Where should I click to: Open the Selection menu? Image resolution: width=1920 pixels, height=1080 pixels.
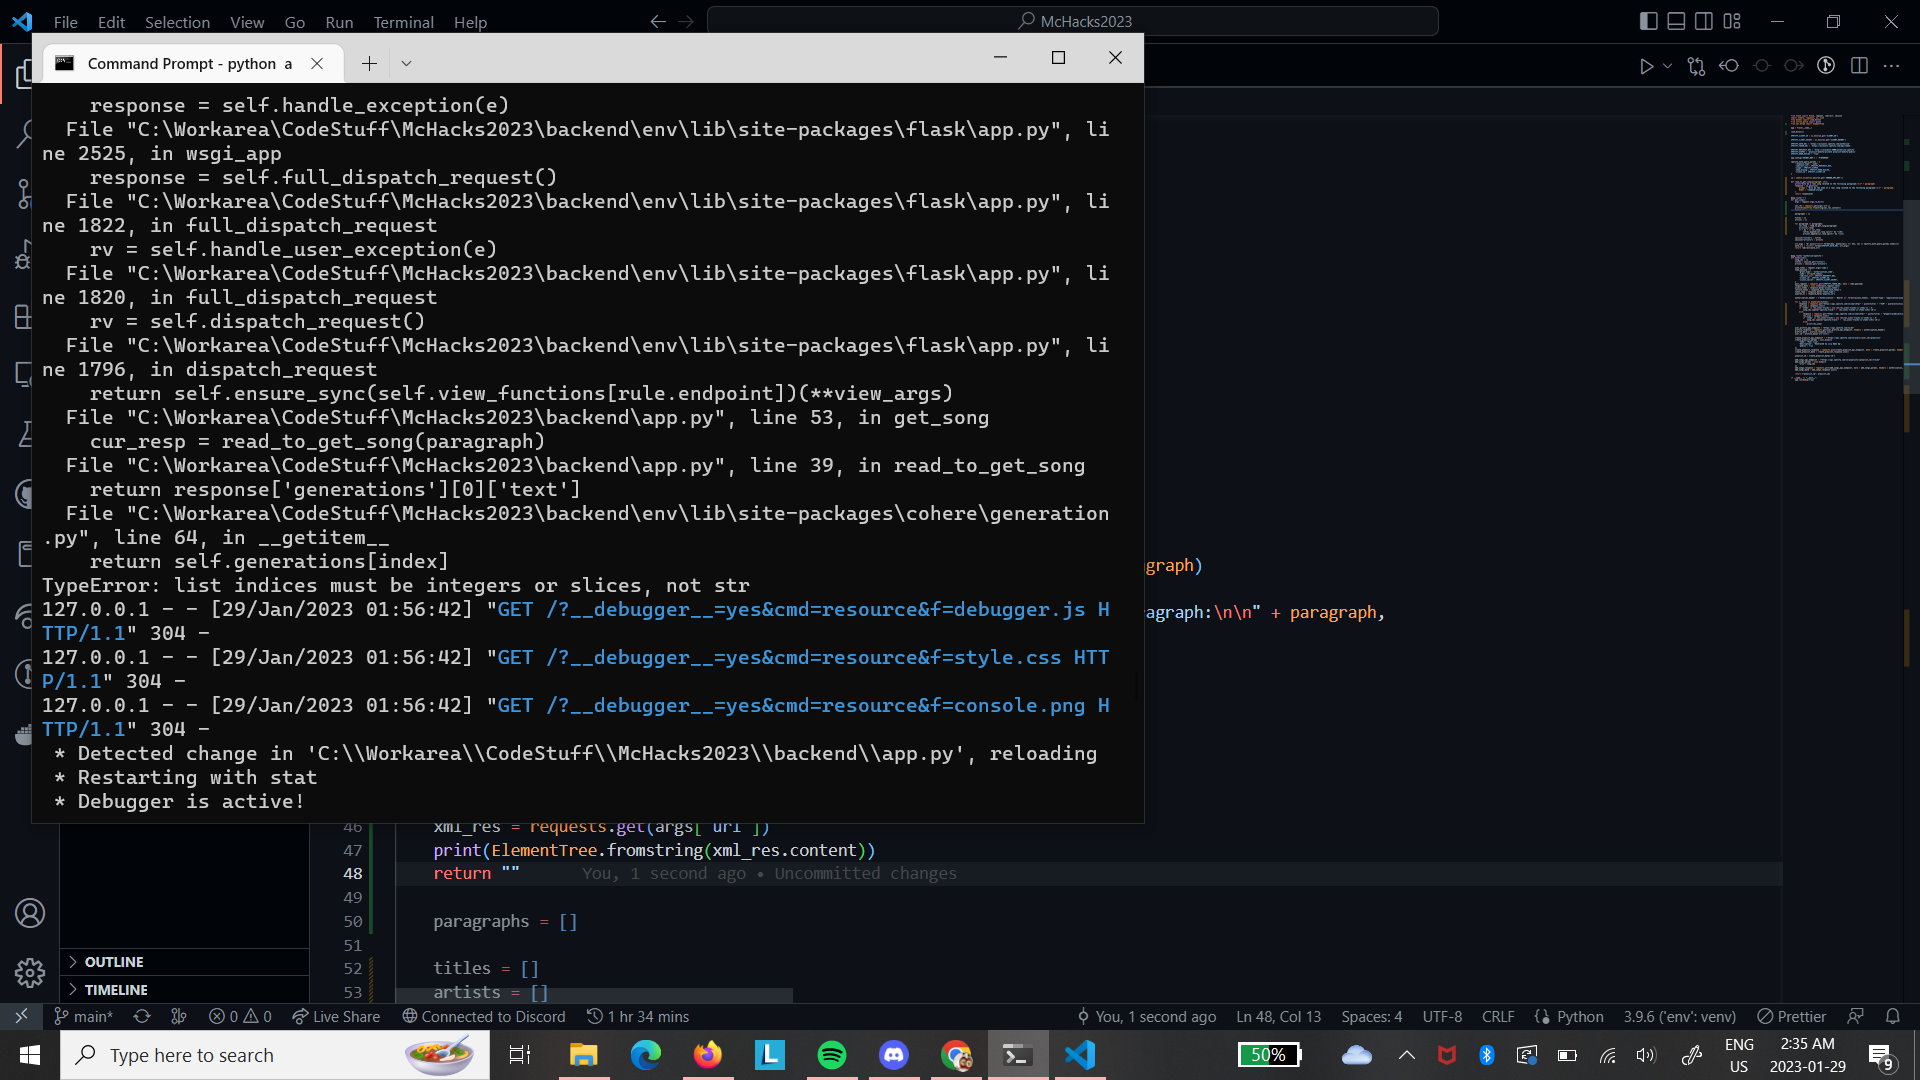point(177,22)
